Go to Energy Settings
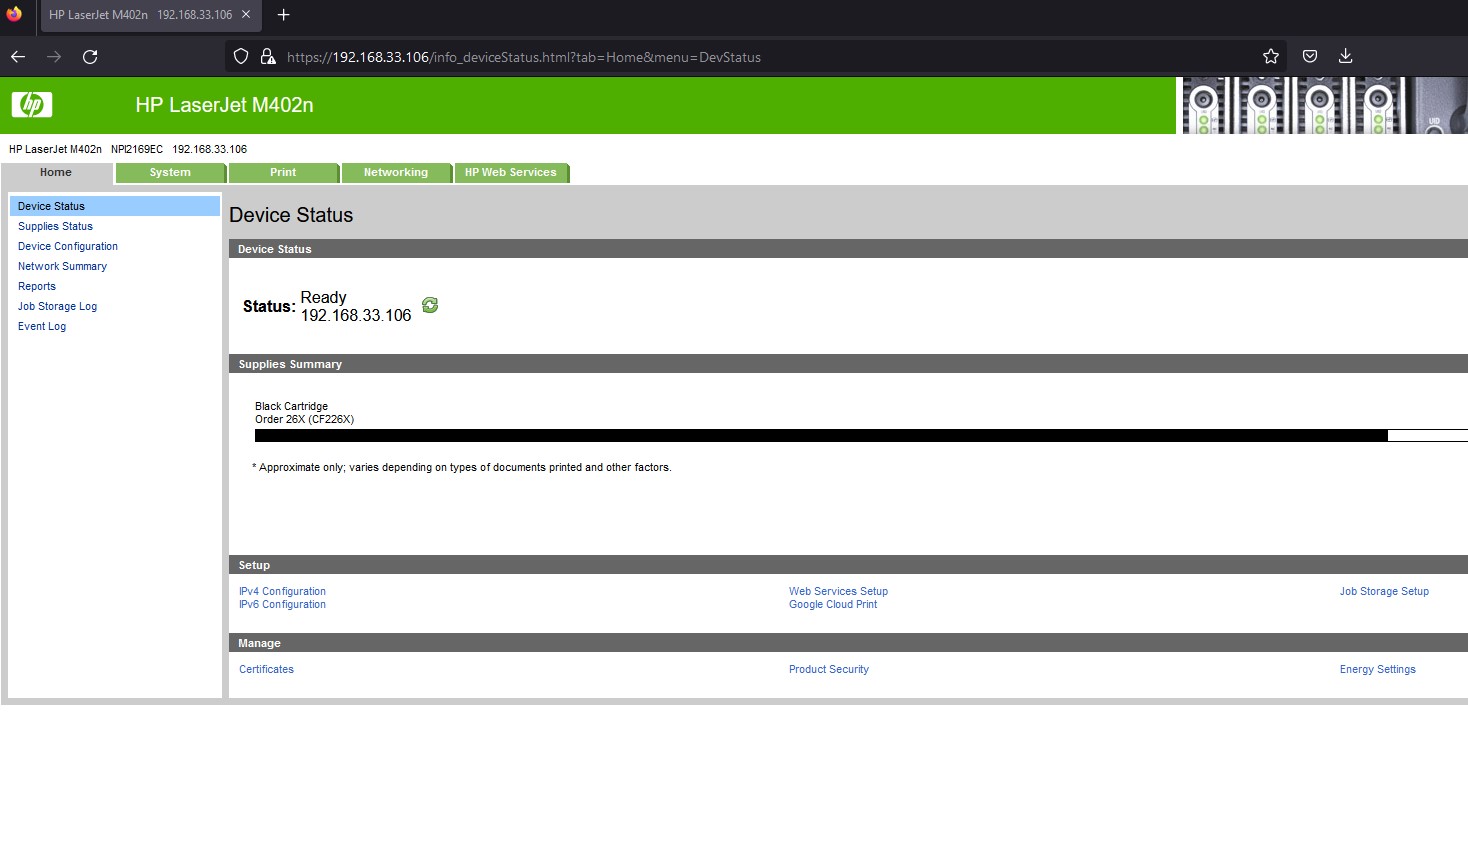Viewport: 1468px width, 859px height. pos(1377,669)
